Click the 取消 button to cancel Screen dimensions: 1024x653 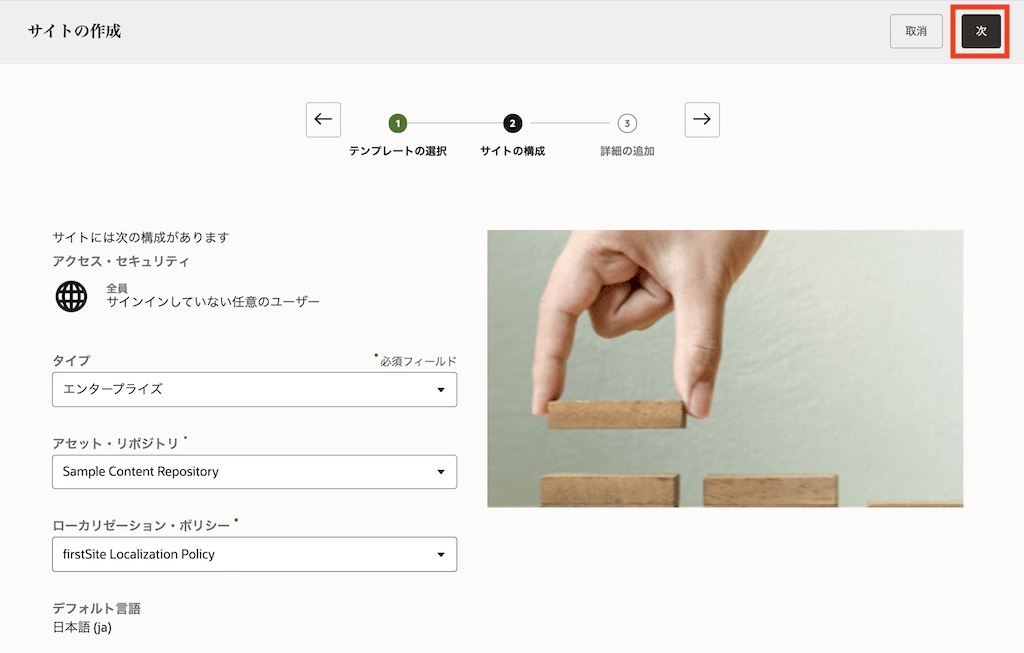(x=915, y=31)
